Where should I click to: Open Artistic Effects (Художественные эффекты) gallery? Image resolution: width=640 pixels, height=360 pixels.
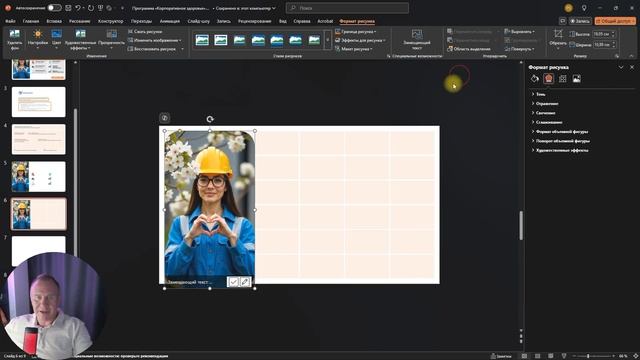(80, 40)
